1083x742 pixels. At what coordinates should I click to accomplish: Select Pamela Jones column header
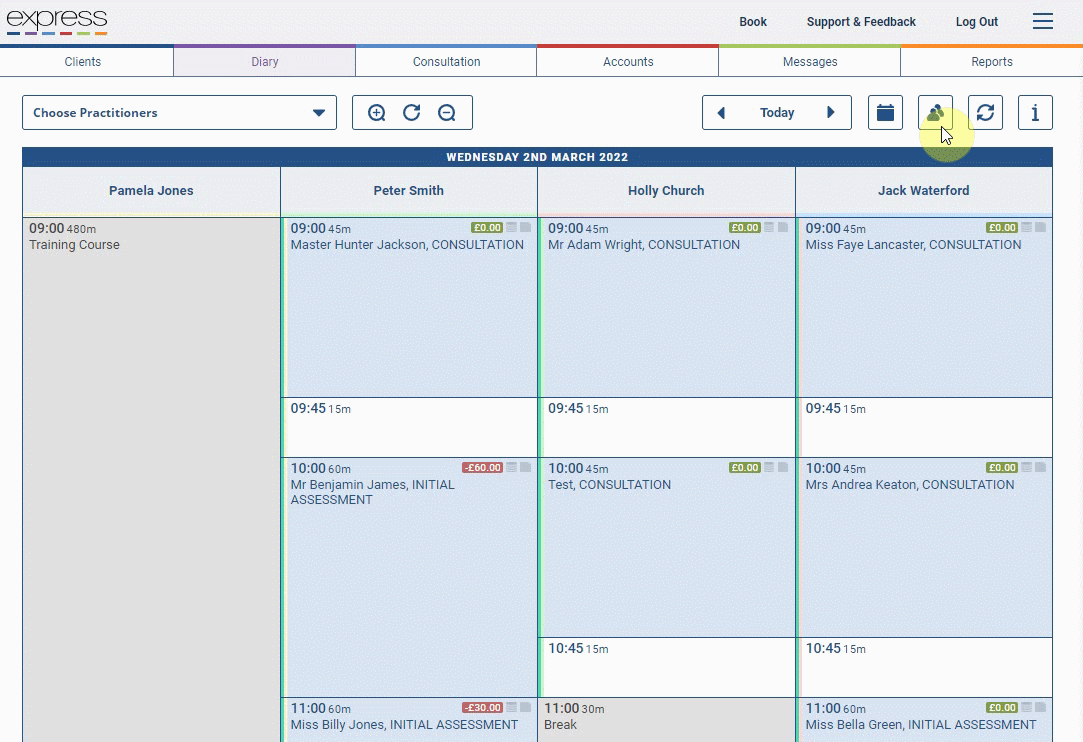coord(151,191)
